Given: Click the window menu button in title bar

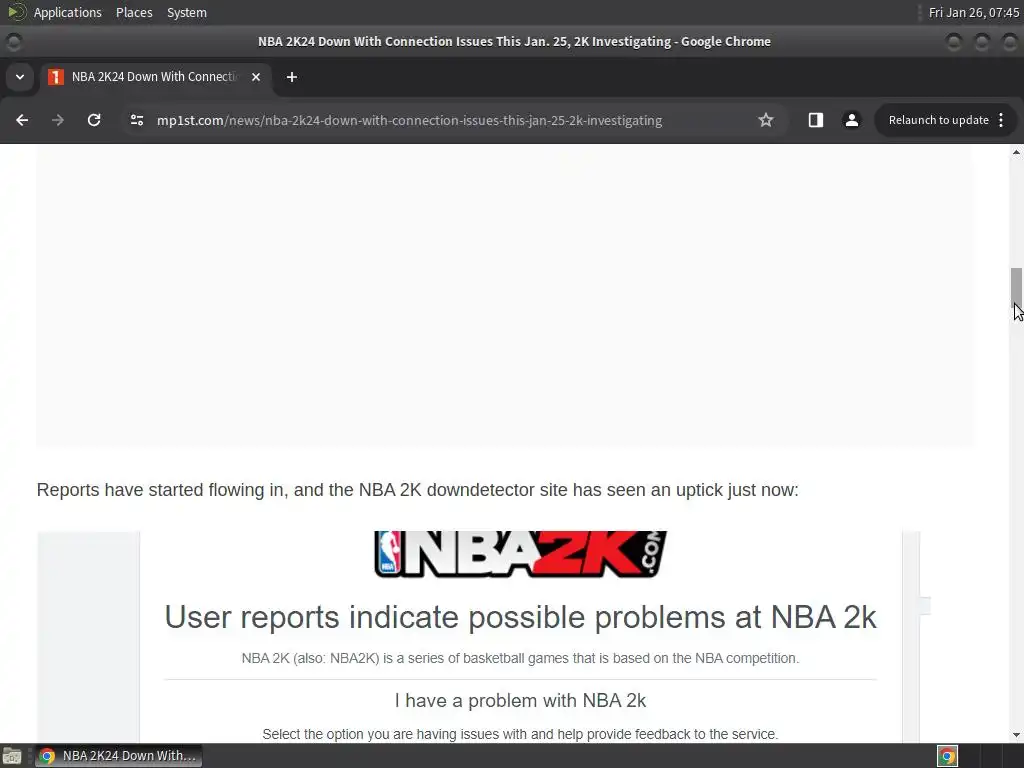Looking at the screenshot, I should 14,42.
